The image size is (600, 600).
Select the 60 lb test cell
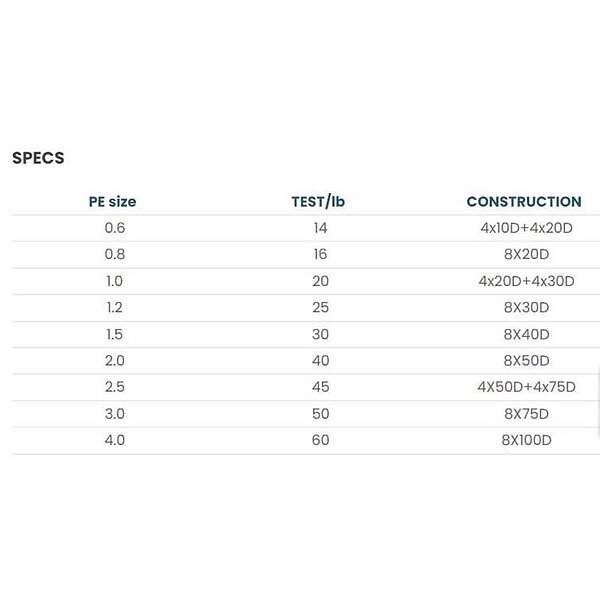click(320, 440)
